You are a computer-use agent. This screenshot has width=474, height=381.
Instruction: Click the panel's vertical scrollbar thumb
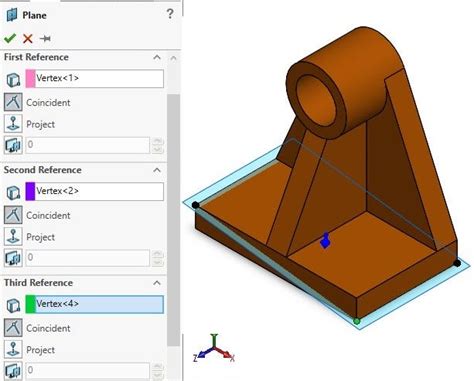point(173,220)
